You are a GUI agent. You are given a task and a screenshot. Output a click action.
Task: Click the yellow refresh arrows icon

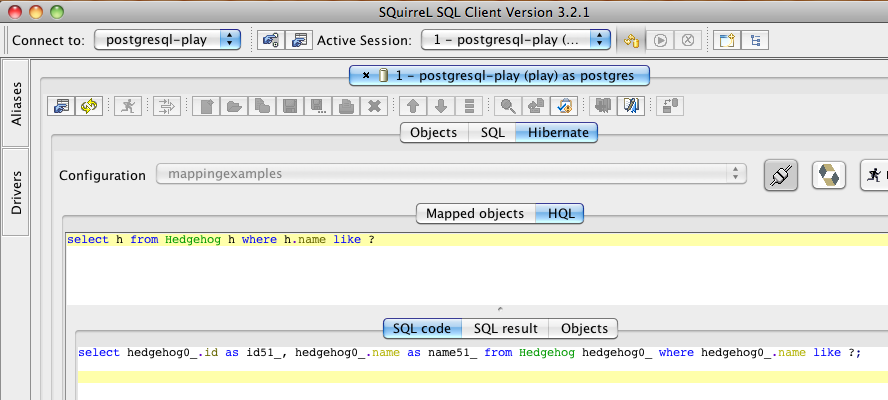click(x=89, y=106)
